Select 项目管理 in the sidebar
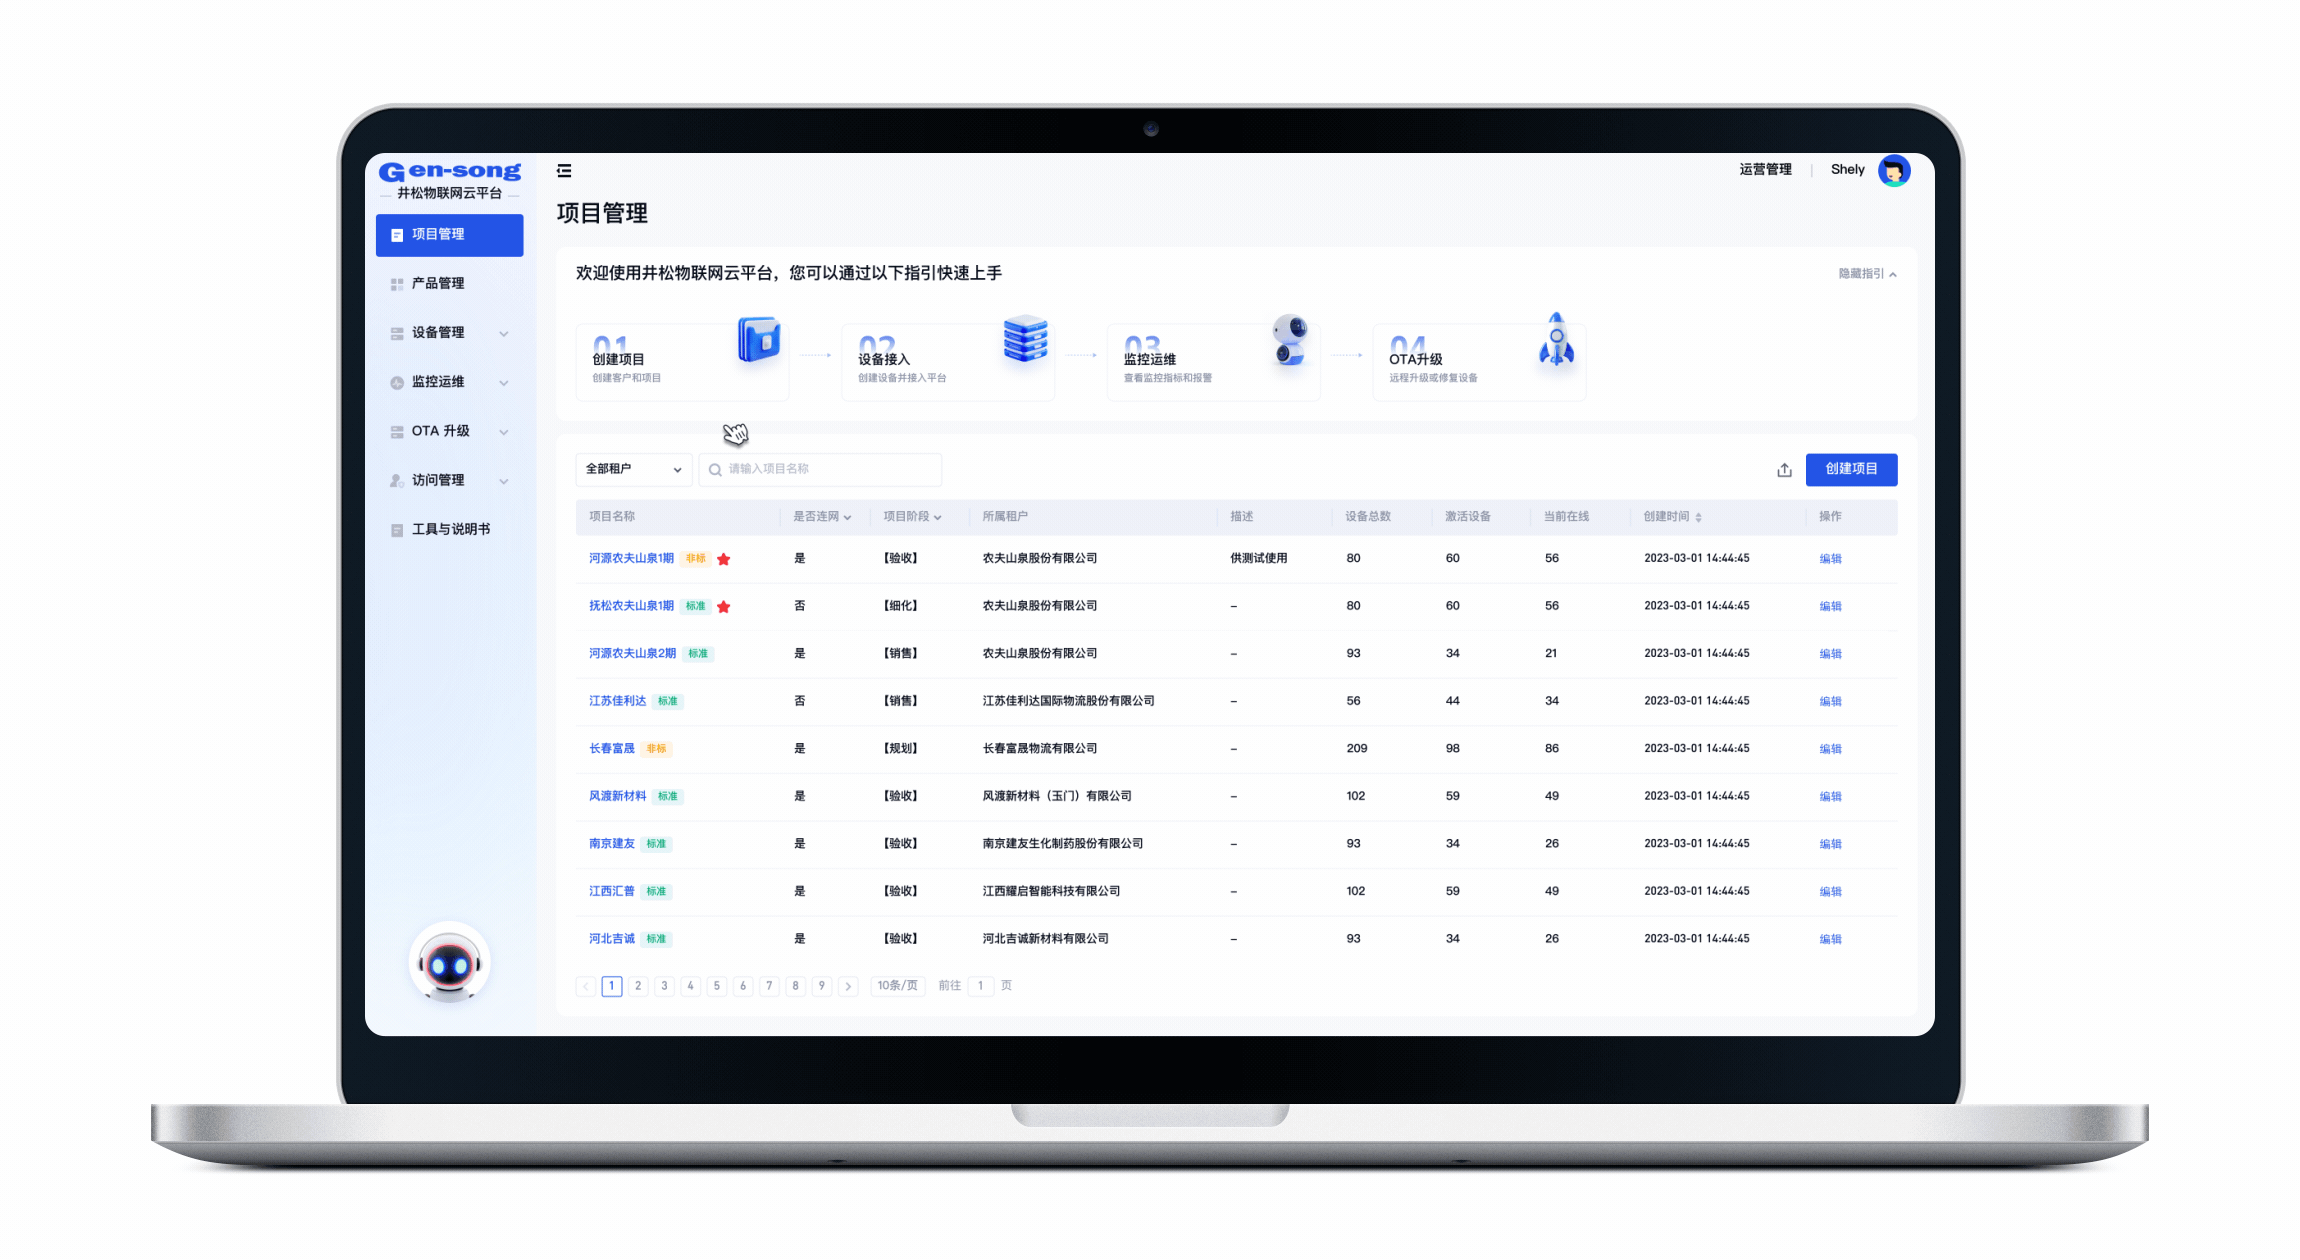This screenshot has width=2300, height=1260. [450, 235]
